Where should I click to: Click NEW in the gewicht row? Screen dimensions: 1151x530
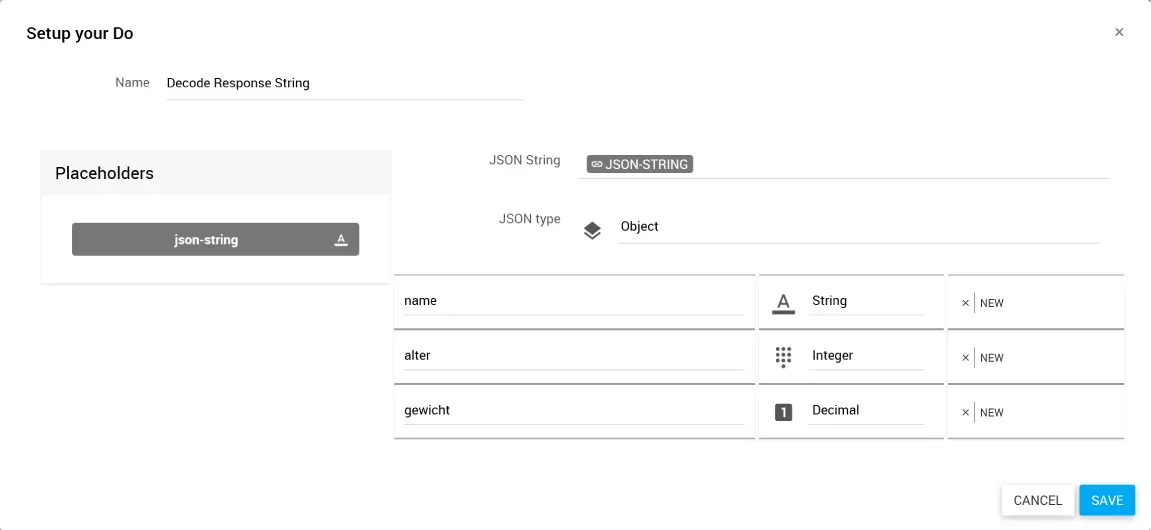point(992,413)
